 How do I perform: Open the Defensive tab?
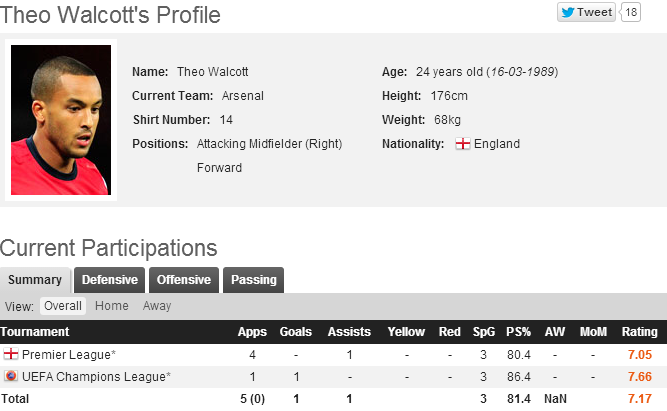tap(110, 280)
